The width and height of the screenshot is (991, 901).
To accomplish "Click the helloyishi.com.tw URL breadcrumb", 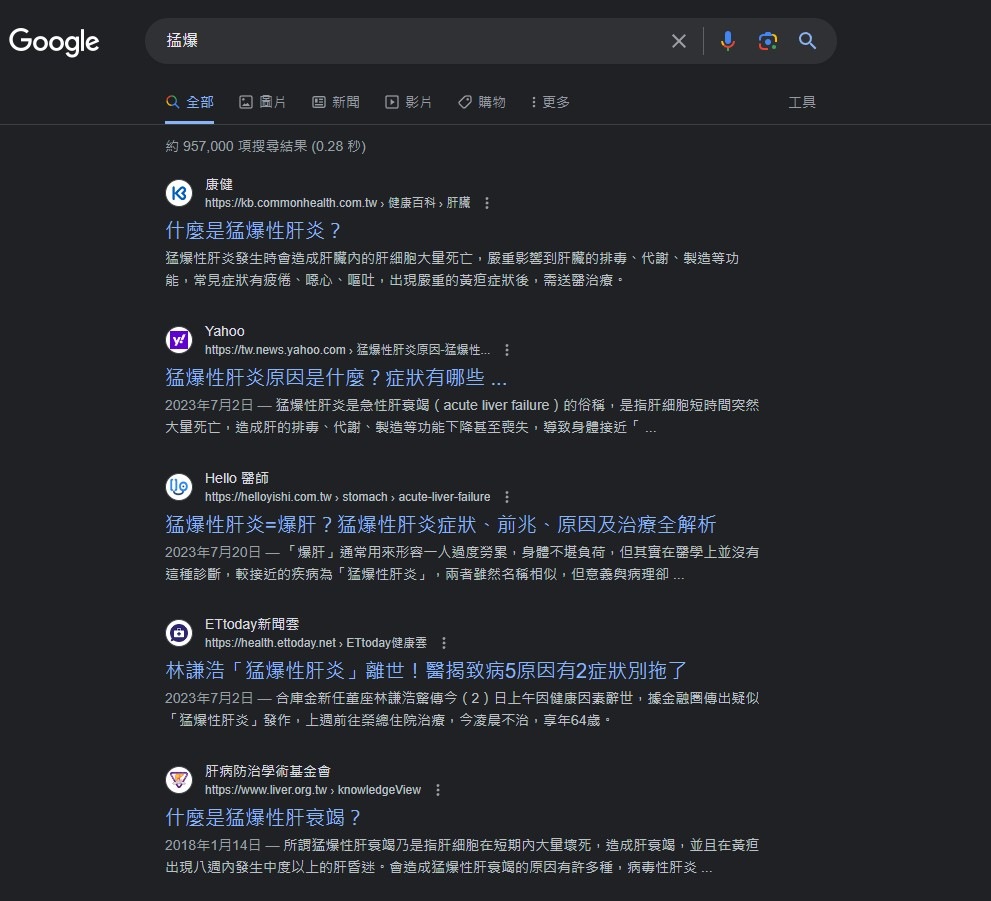I will (347, 497).
